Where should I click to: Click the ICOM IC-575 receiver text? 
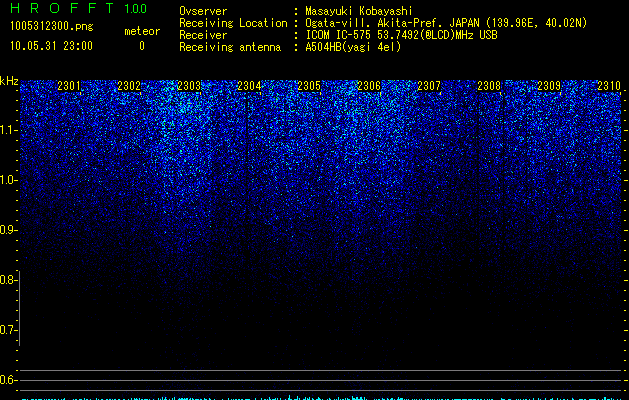(401, 35)
